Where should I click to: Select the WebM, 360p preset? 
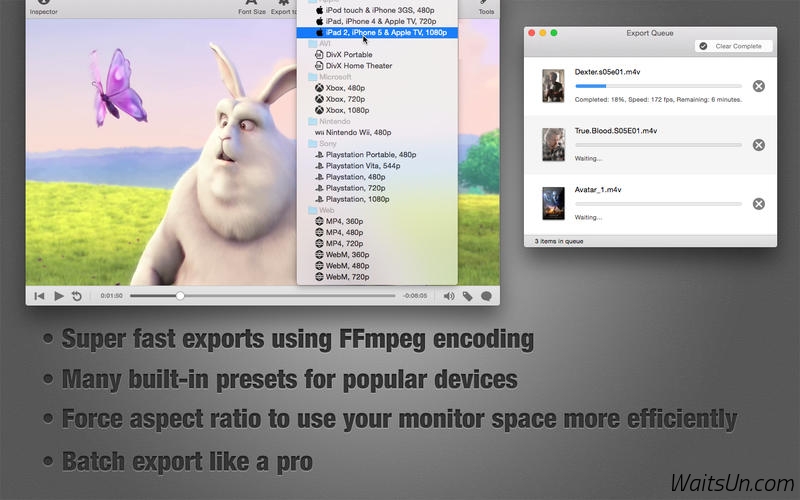coord(377,255)
